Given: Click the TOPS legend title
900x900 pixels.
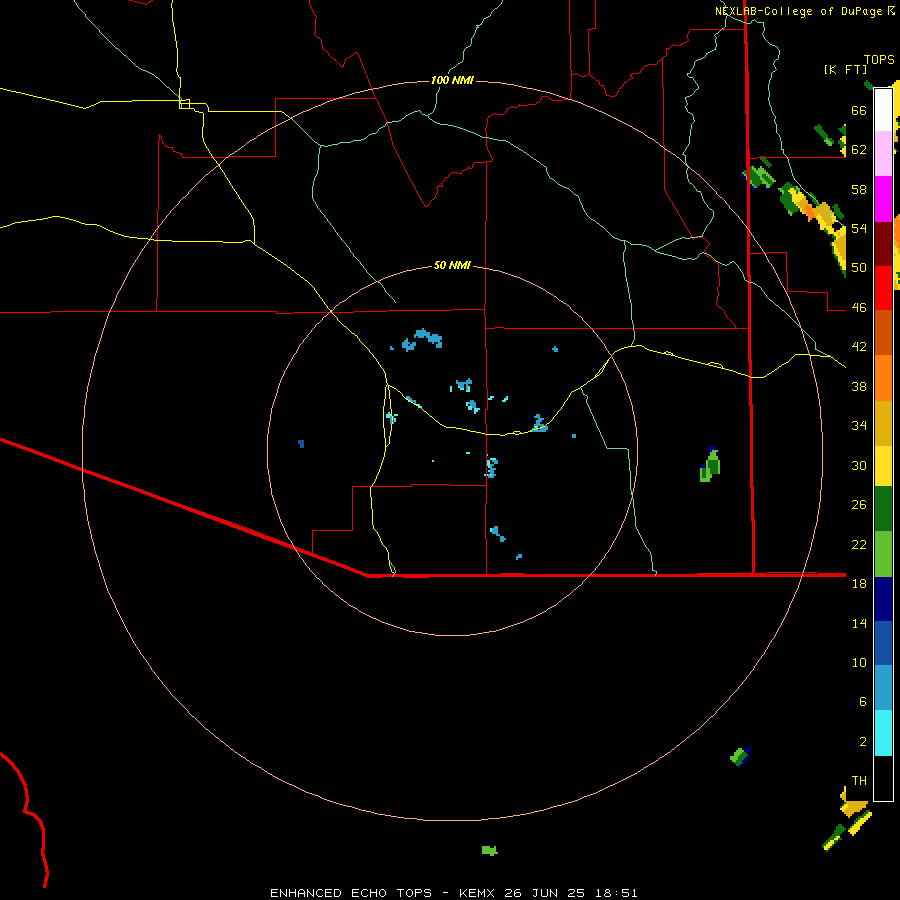Looking at the screenshot, I should tap(879, 59).
